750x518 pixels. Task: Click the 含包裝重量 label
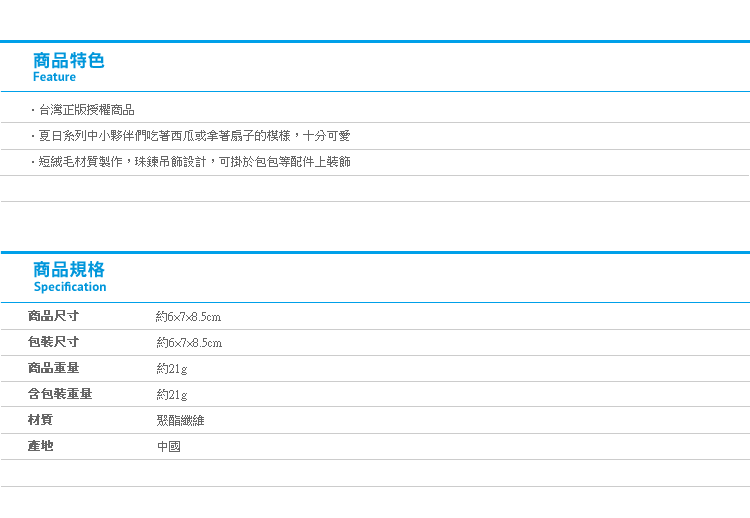coord(60,394)
